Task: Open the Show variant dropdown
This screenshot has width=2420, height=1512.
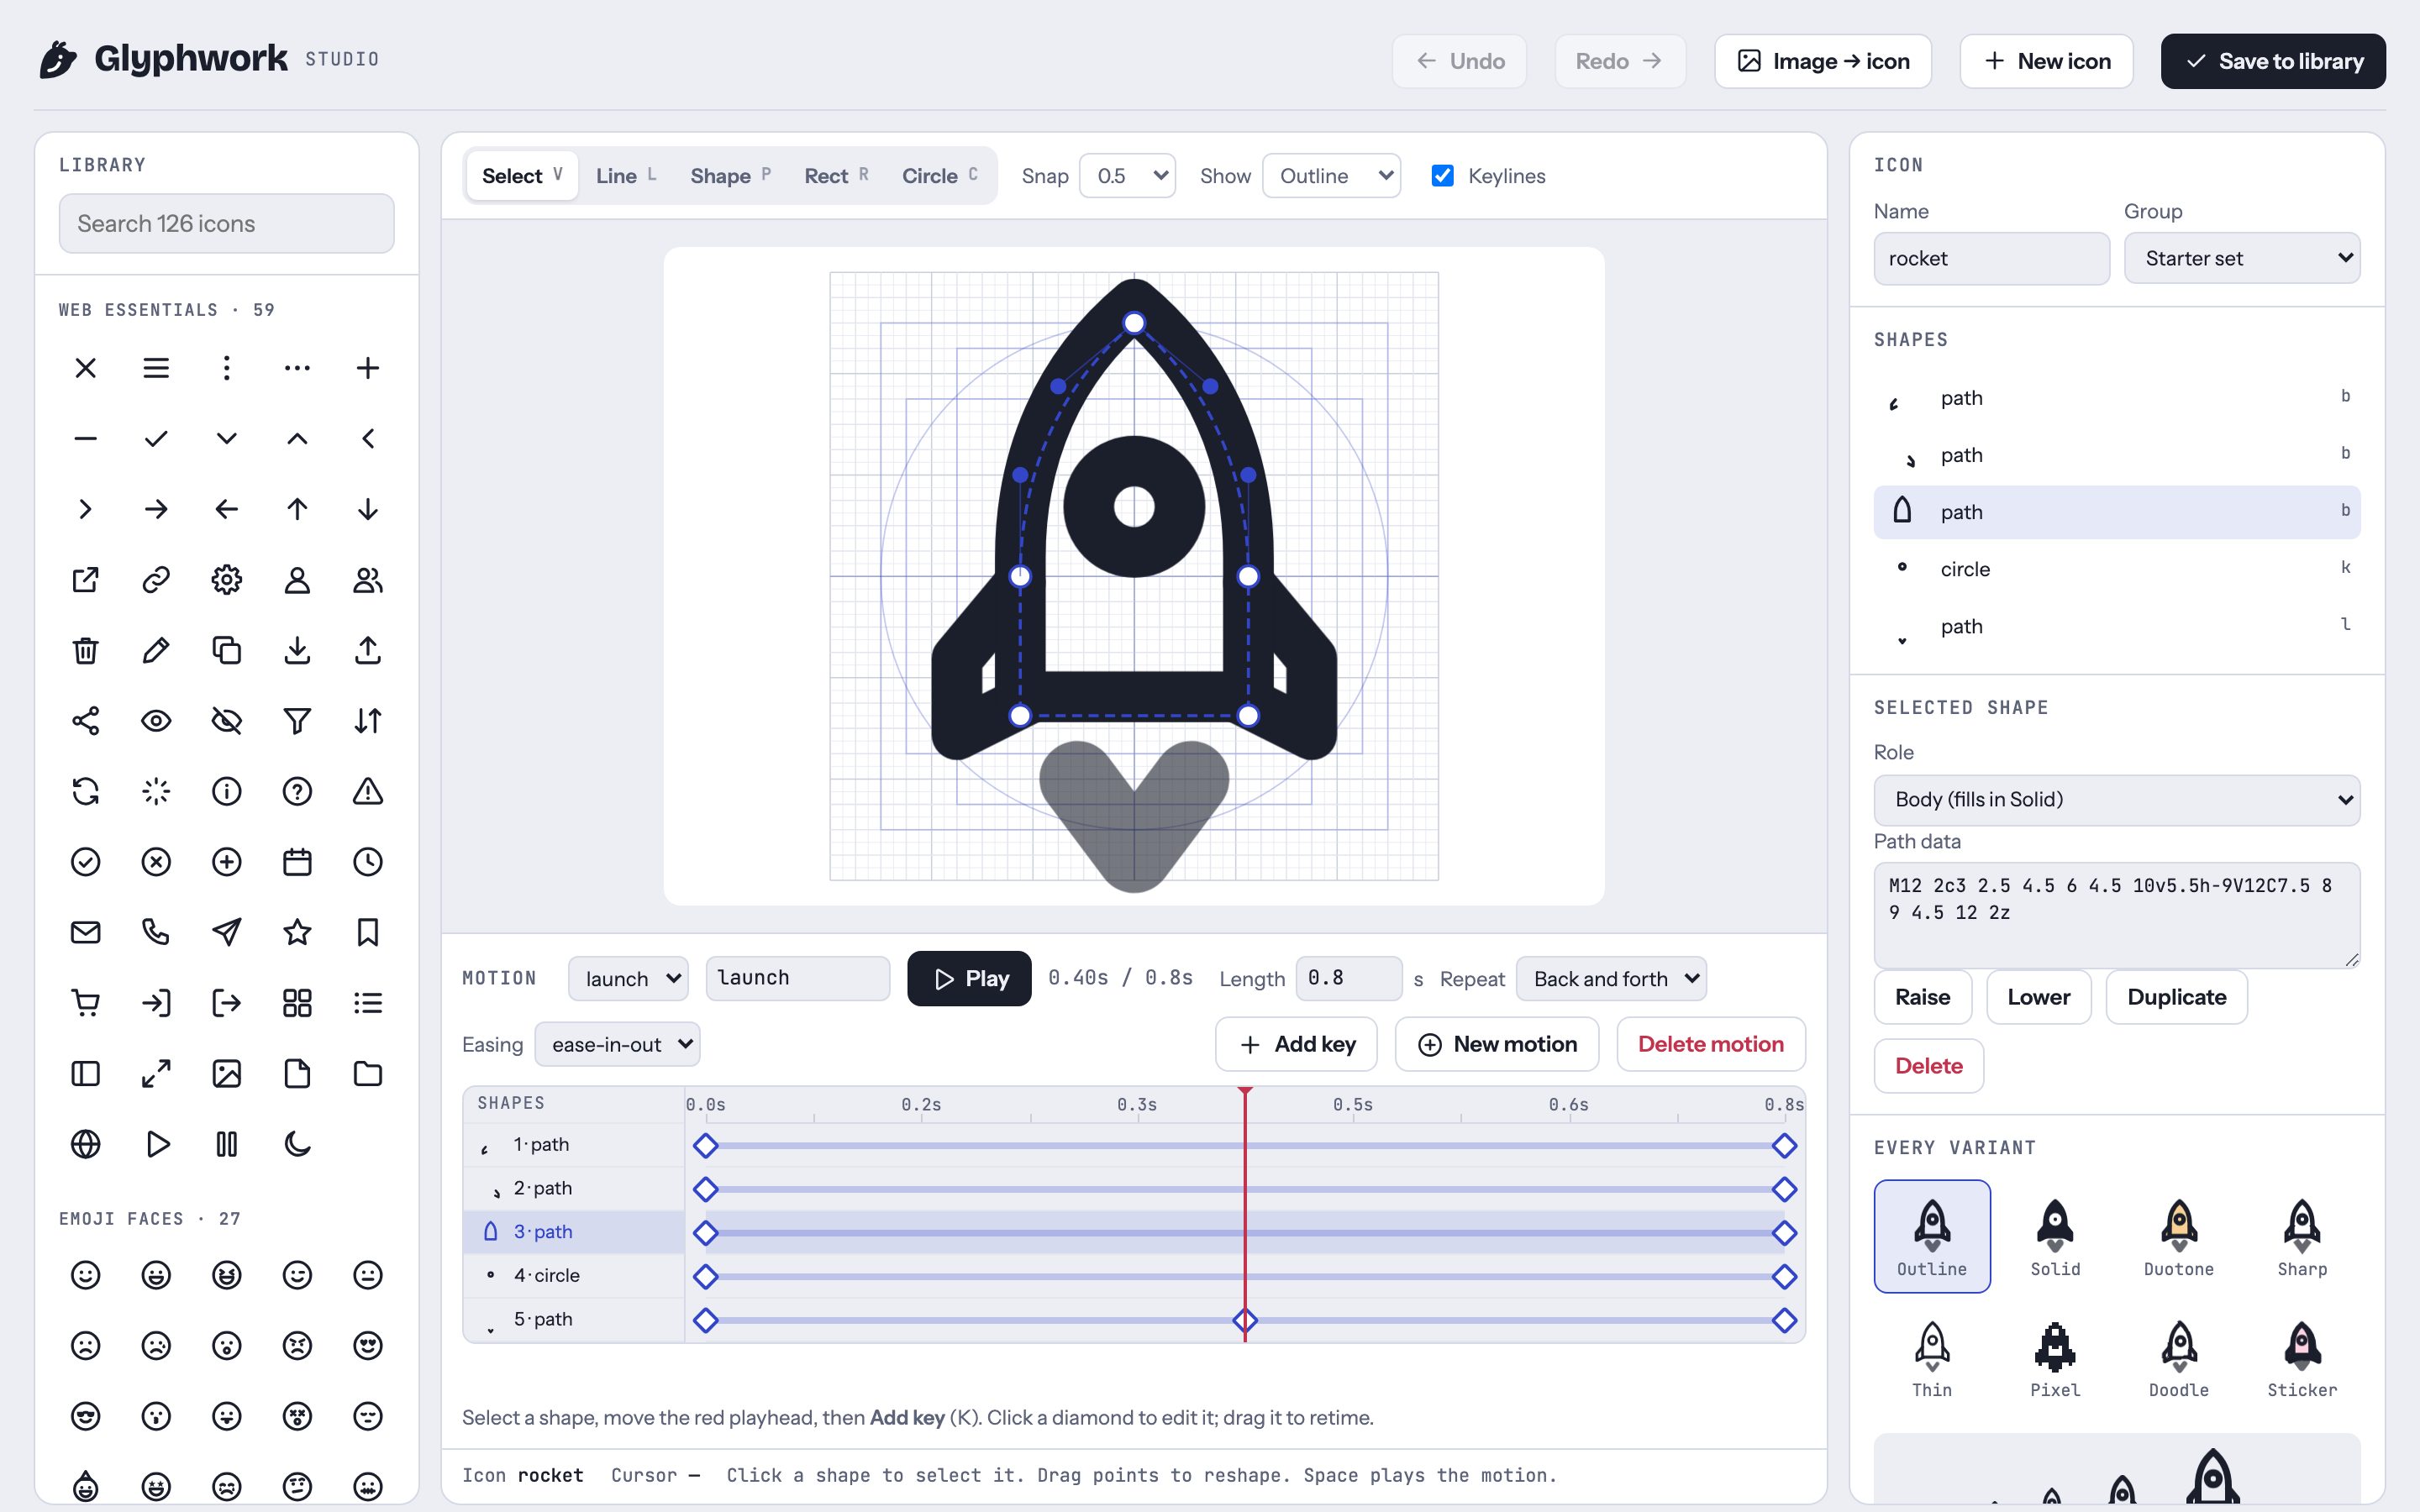Action: tap(1331, 176)
